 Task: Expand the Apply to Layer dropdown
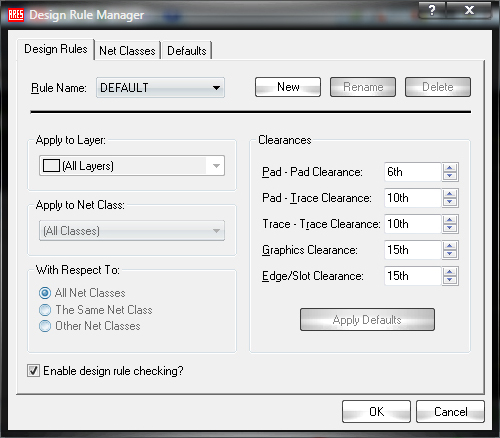click(132, 165)
